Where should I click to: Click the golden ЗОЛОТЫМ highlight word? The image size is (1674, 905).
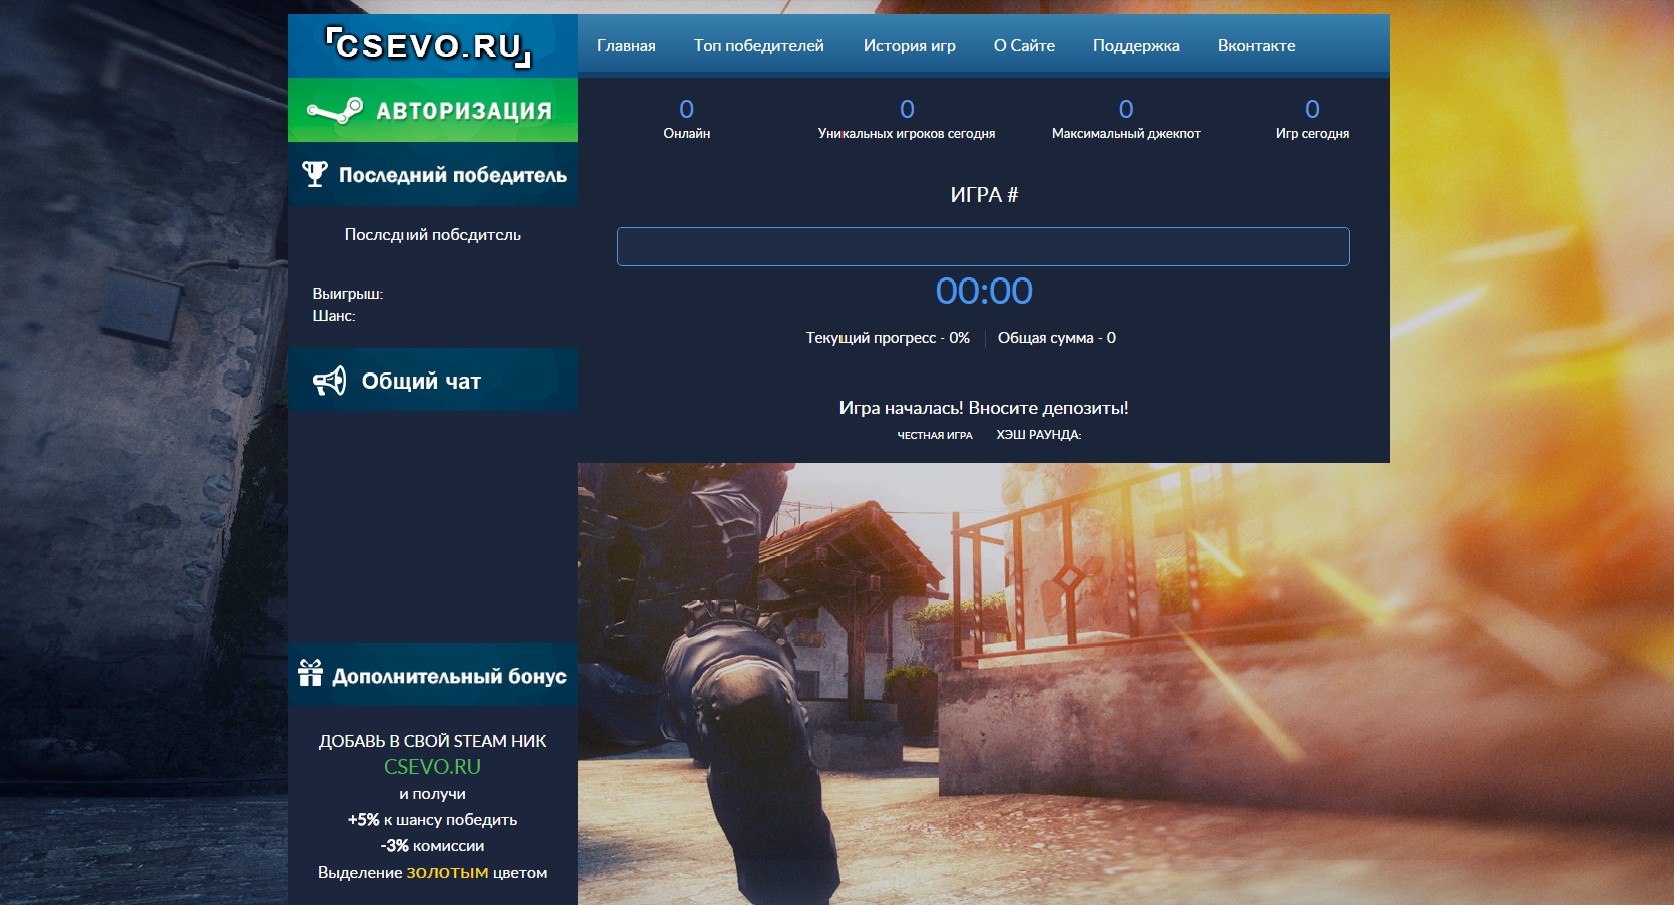447,873
